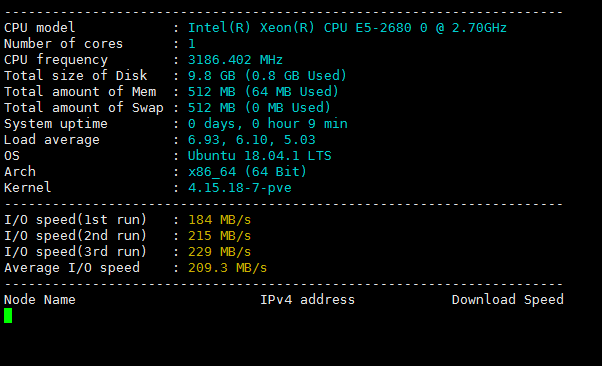Click the x86_64 (64 Bit) arch value
Viewport: 602px width, 366px height.
247,172
